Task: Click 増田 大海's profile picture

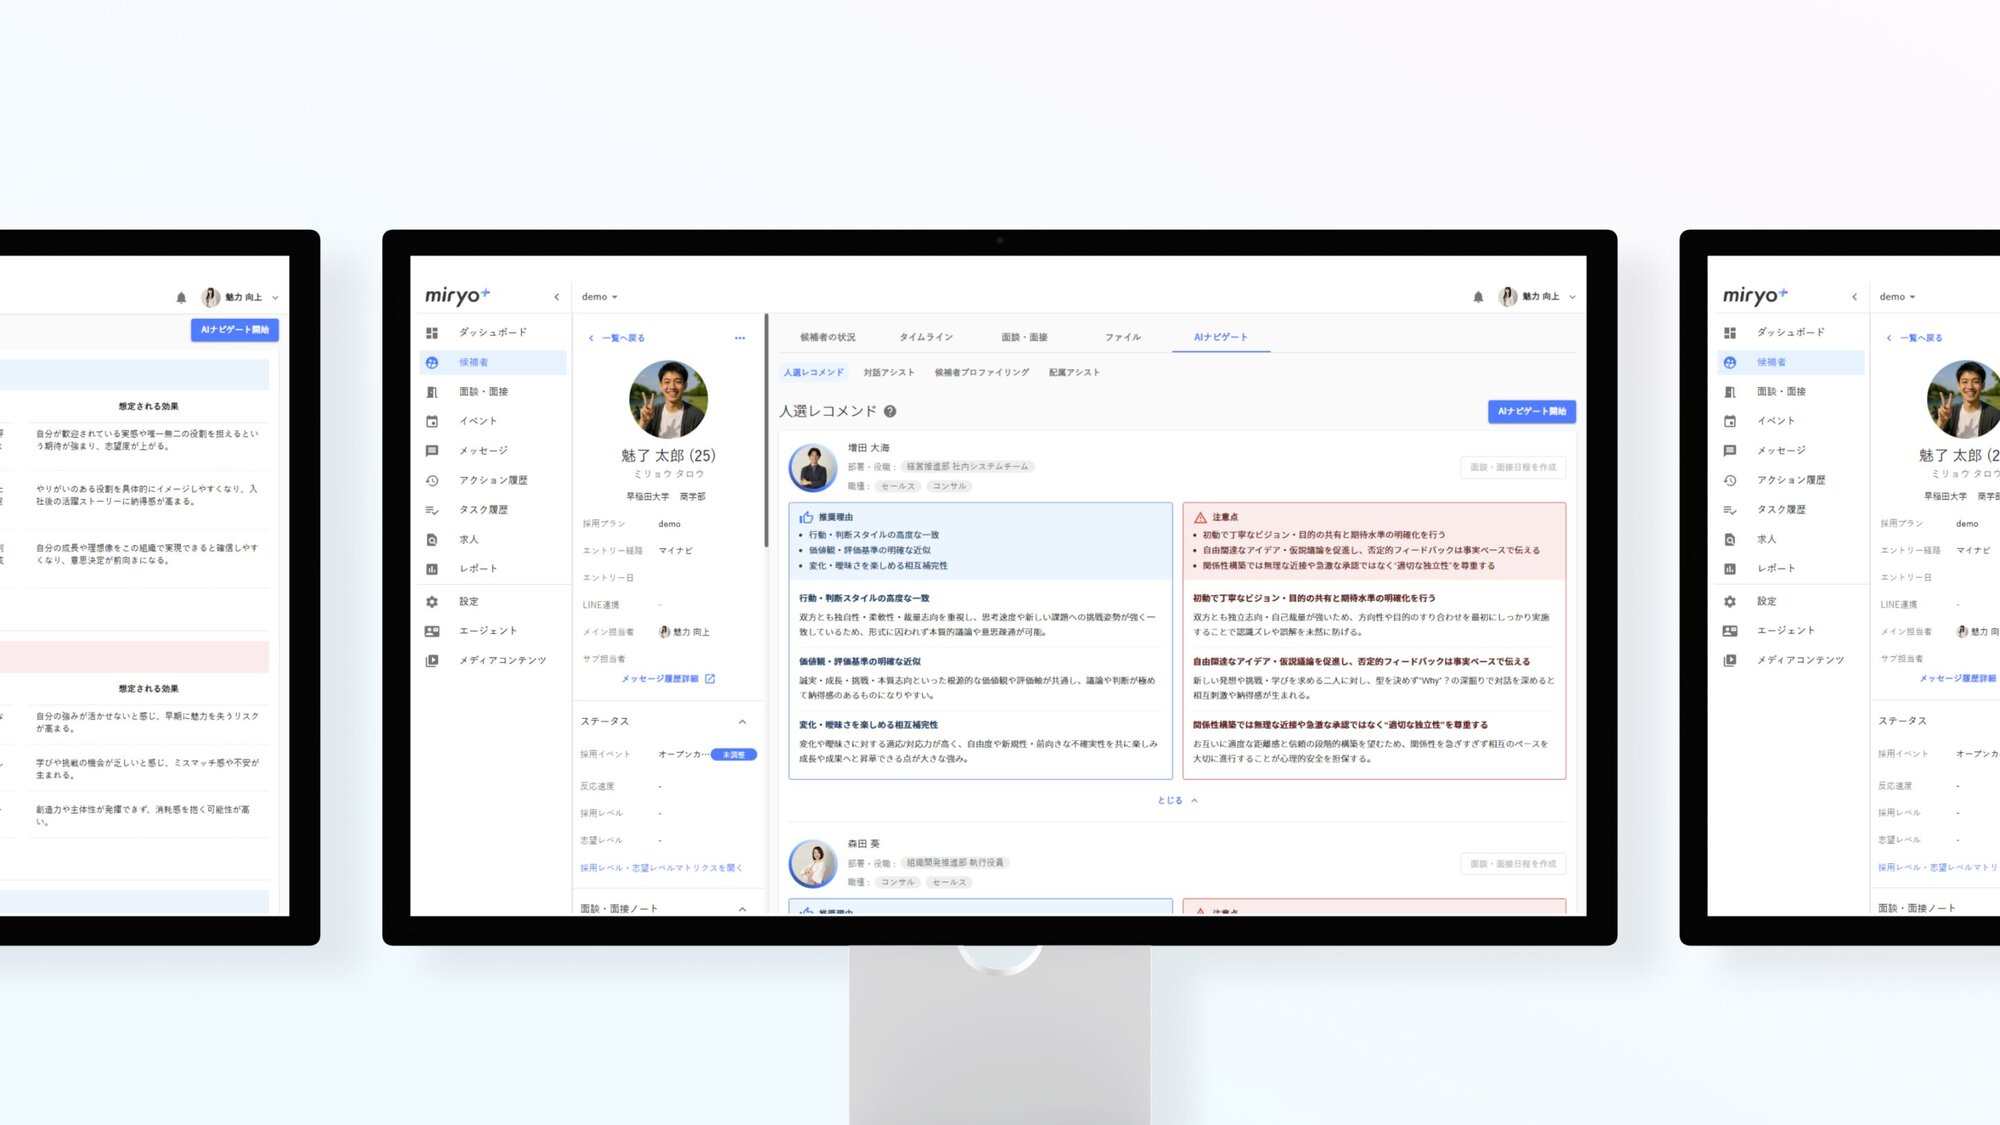Action: [813, 467]
